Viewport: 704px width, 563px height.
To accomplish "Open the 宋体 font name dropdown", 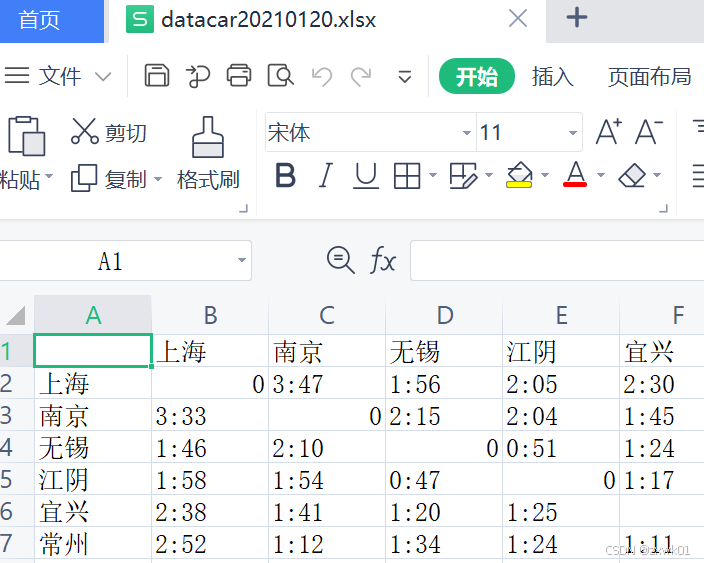I will pos(467,133).
